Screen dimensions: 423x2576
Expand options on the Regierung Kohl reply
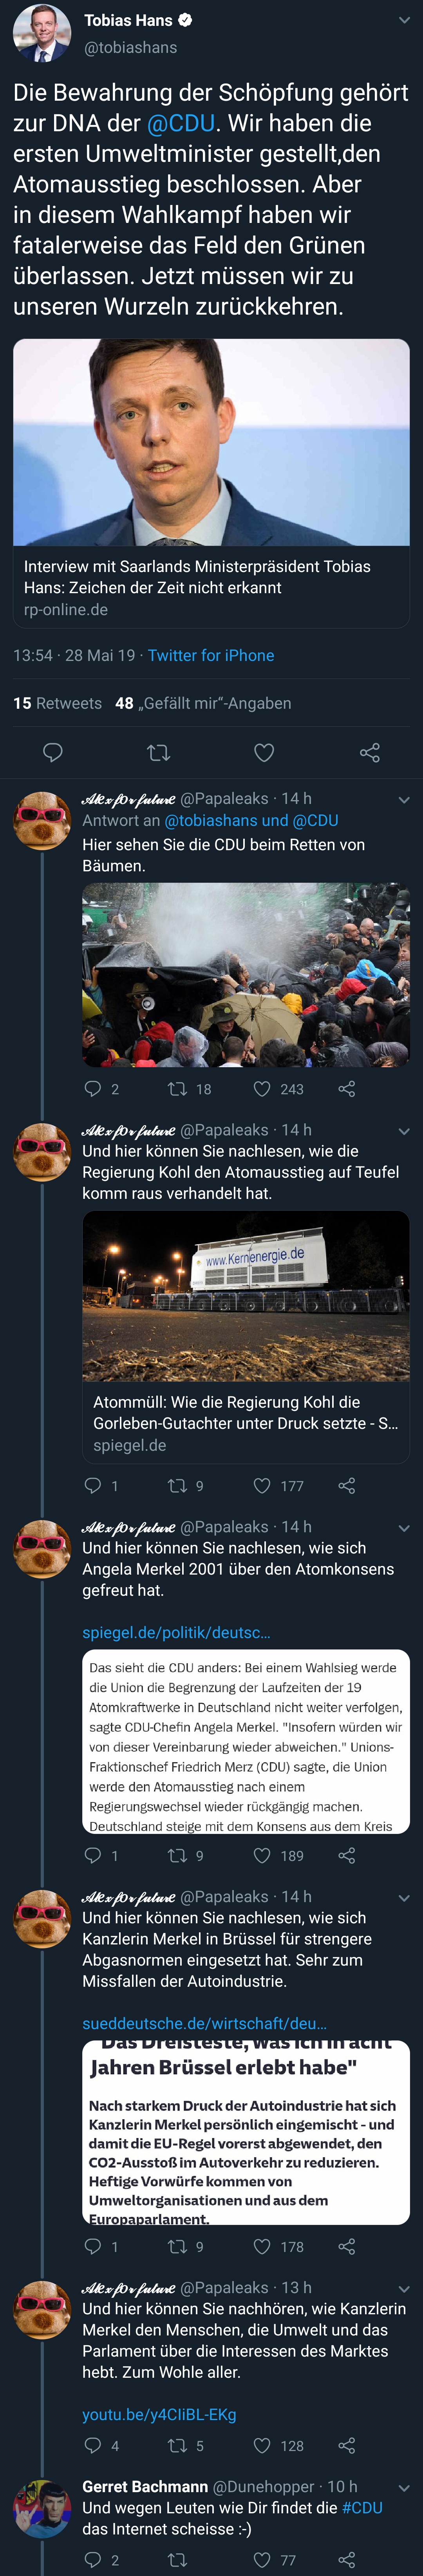point(404,1131)
